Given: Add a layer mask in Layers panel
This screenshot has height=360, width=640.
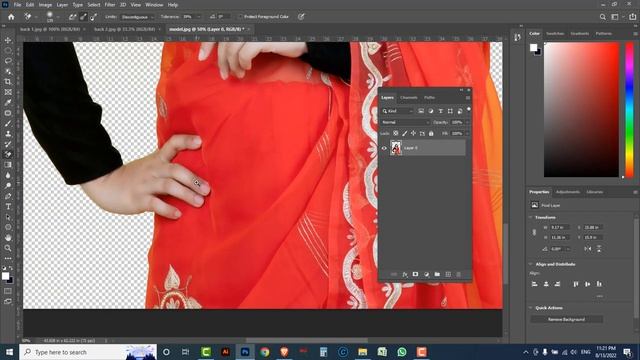Looking at the screenshot, I should coord(416,275).
